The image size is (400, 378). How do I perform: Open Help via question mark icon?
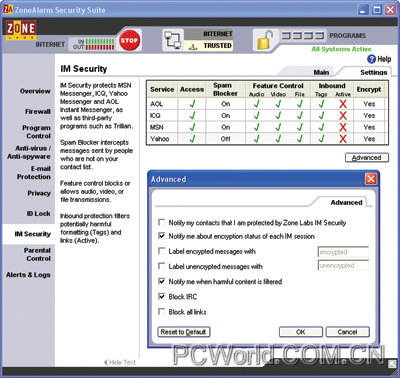[371, 59]
